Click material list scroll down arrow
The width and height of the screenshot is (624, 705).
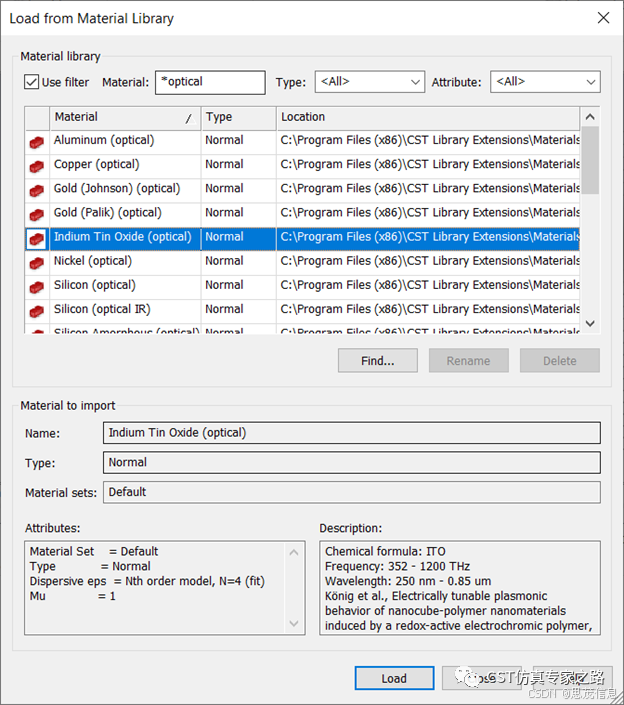[x=590, y=323]
